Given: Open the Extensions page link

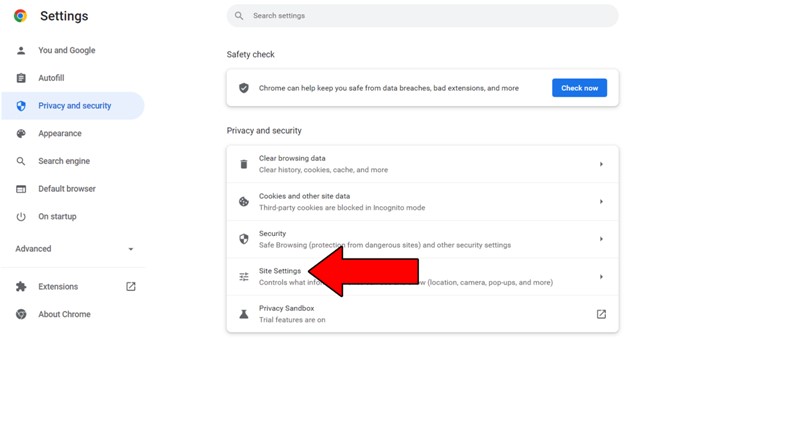Looking at the screenshot, I should pos(73,286).
